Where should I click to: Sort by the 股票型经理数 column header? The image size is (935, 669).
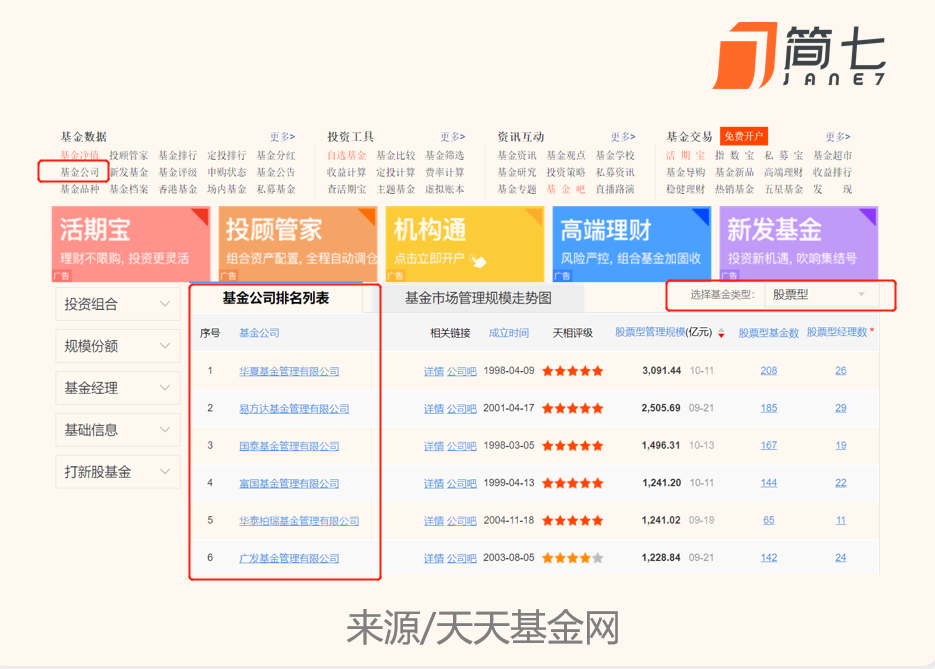click(x=837, y=332)
